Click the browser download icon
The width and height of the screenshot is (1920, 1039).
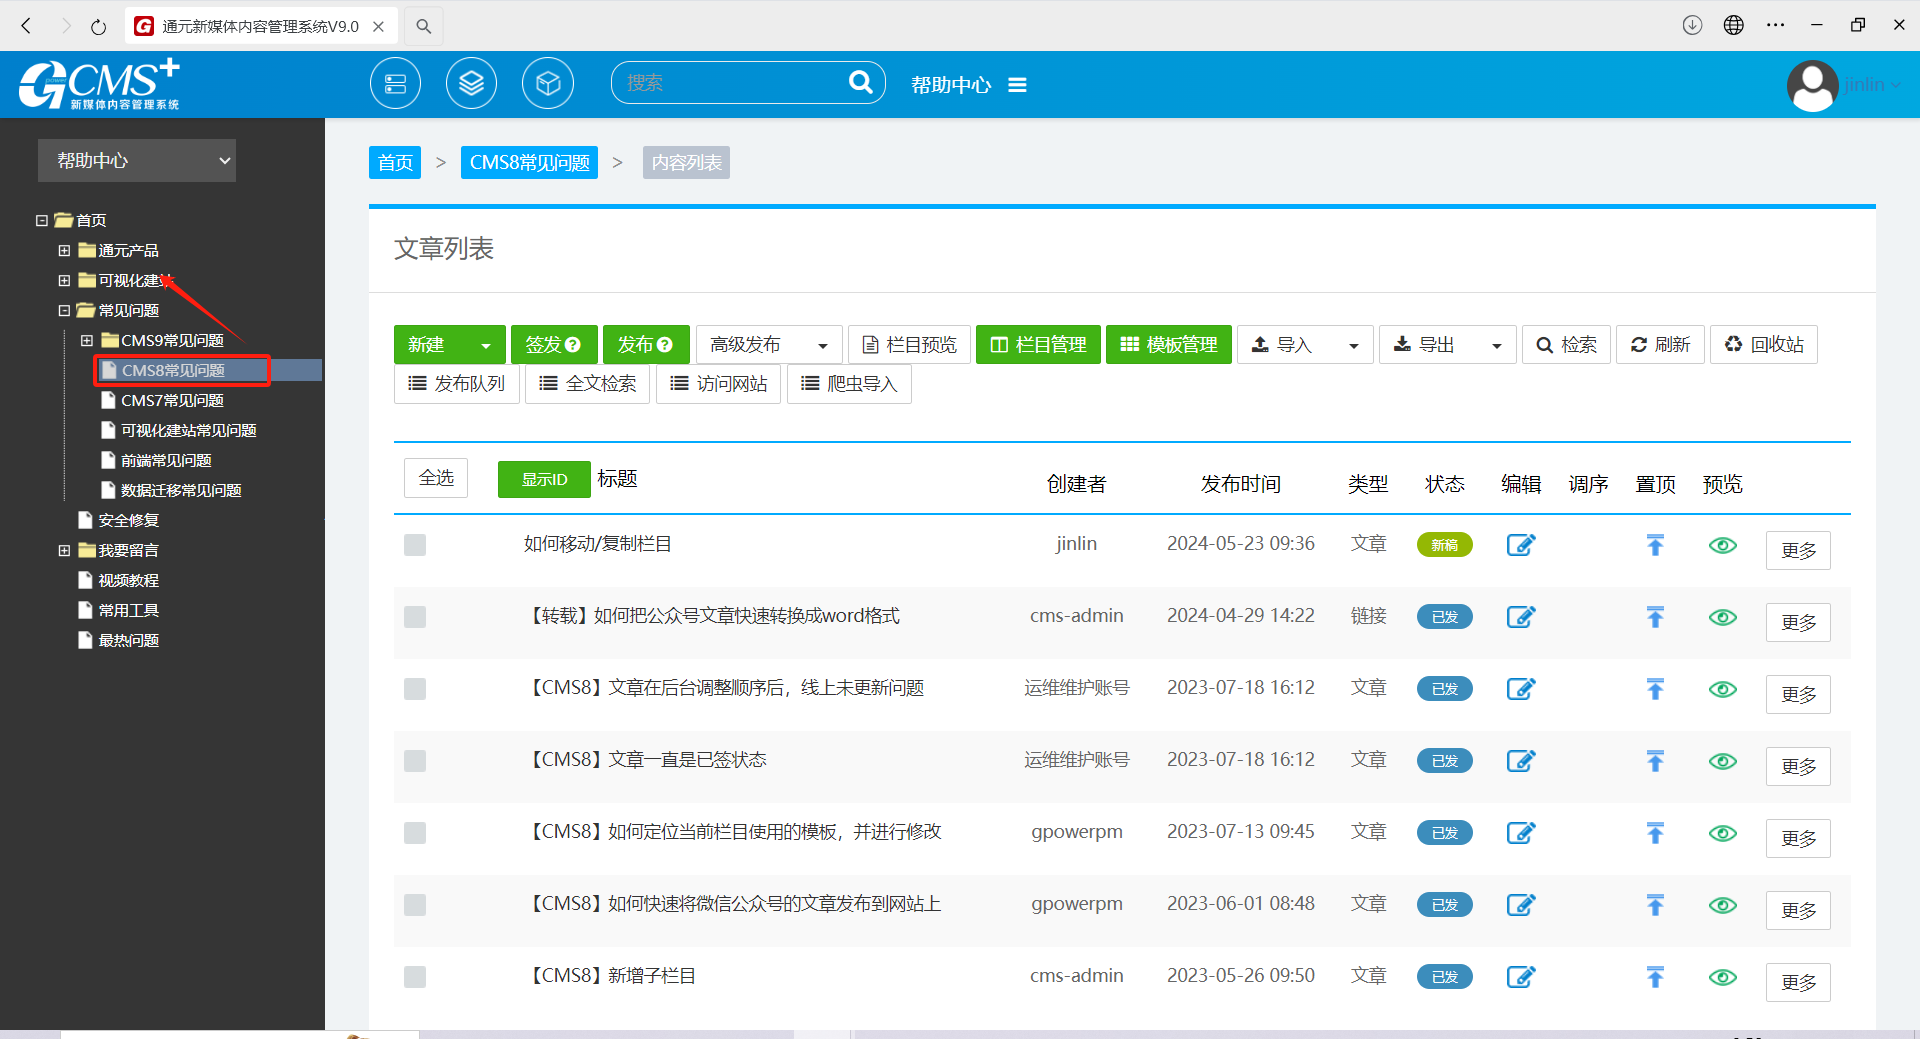1692,26
